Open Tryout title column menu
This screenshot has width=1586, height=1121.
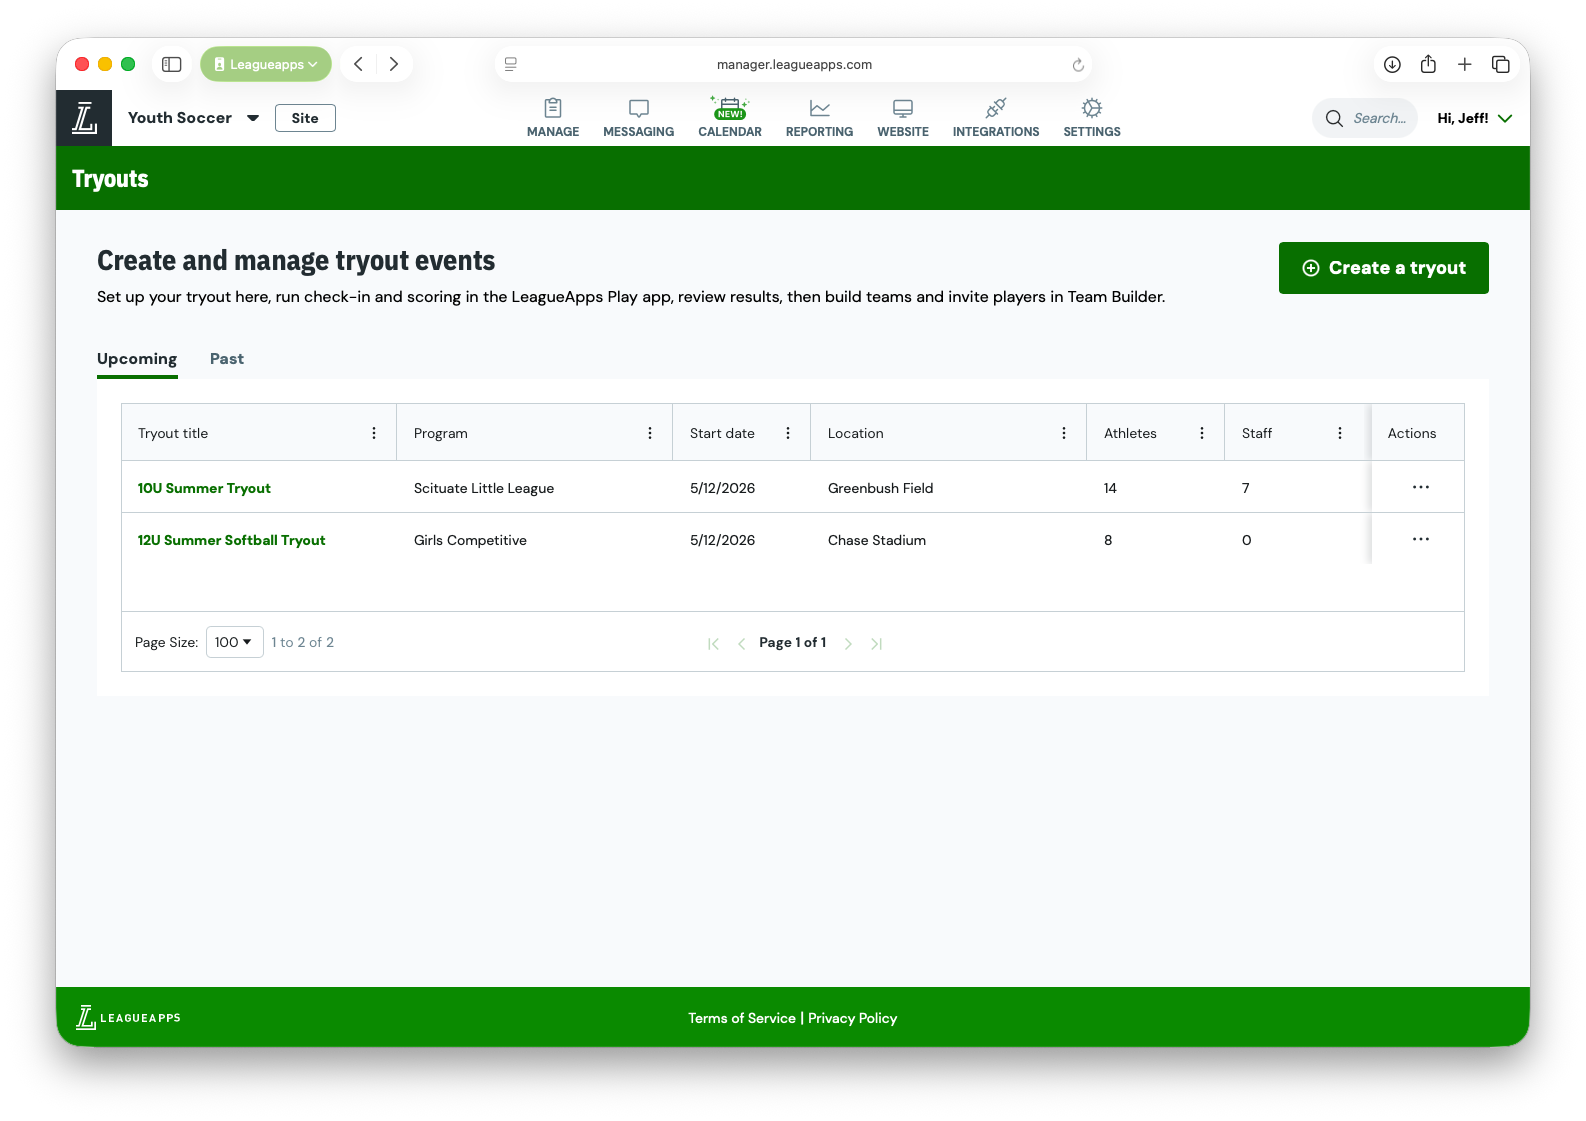click(x=374, y=433)
